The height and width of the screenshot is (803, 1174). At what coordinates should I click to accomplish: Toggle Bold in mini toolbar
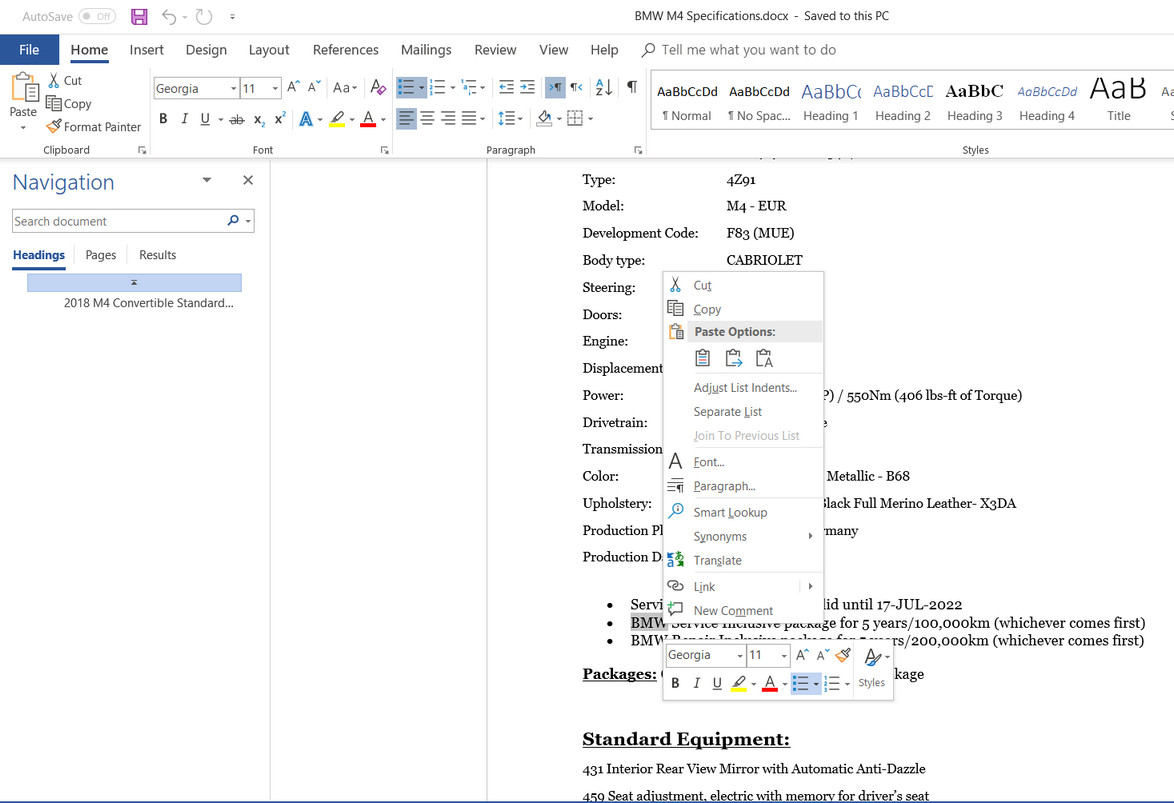675,682
